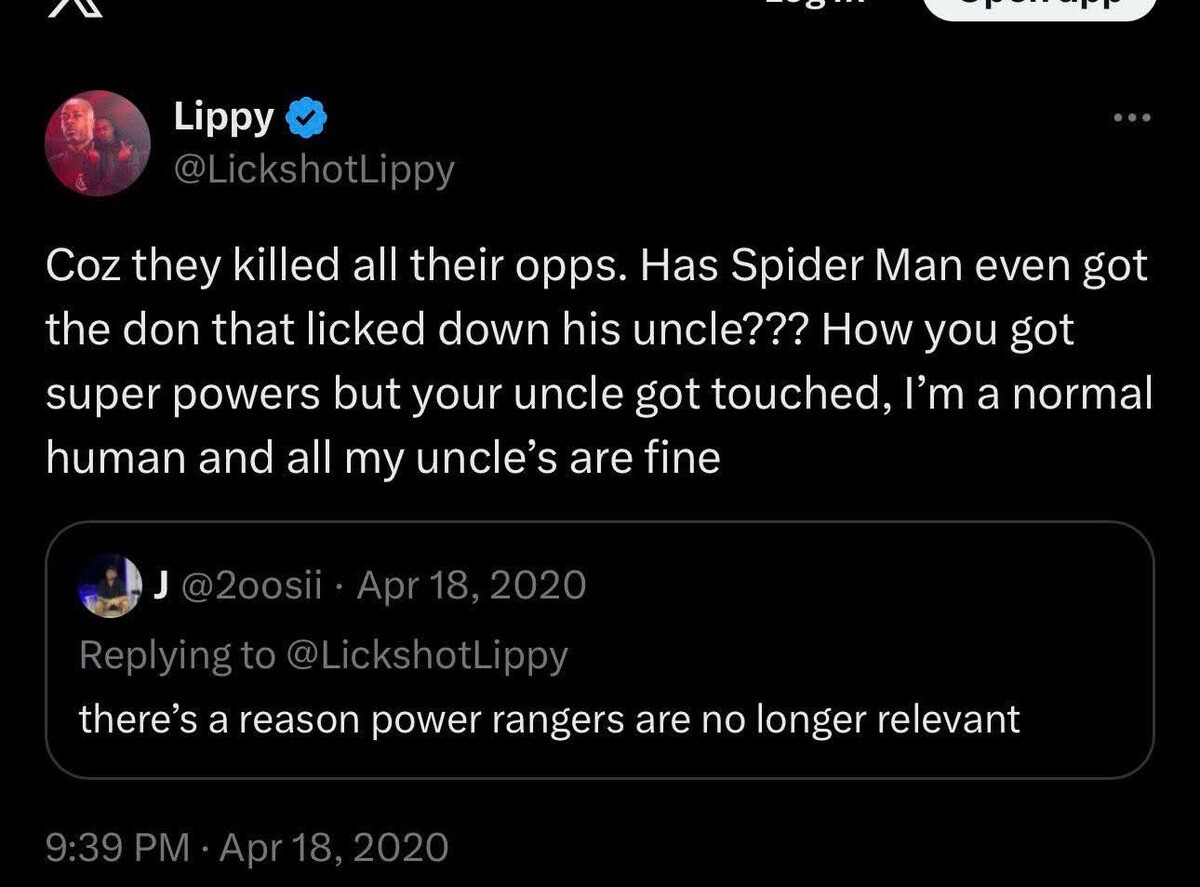Click the @LickshotLippy handle under Lippy's name

314,170
